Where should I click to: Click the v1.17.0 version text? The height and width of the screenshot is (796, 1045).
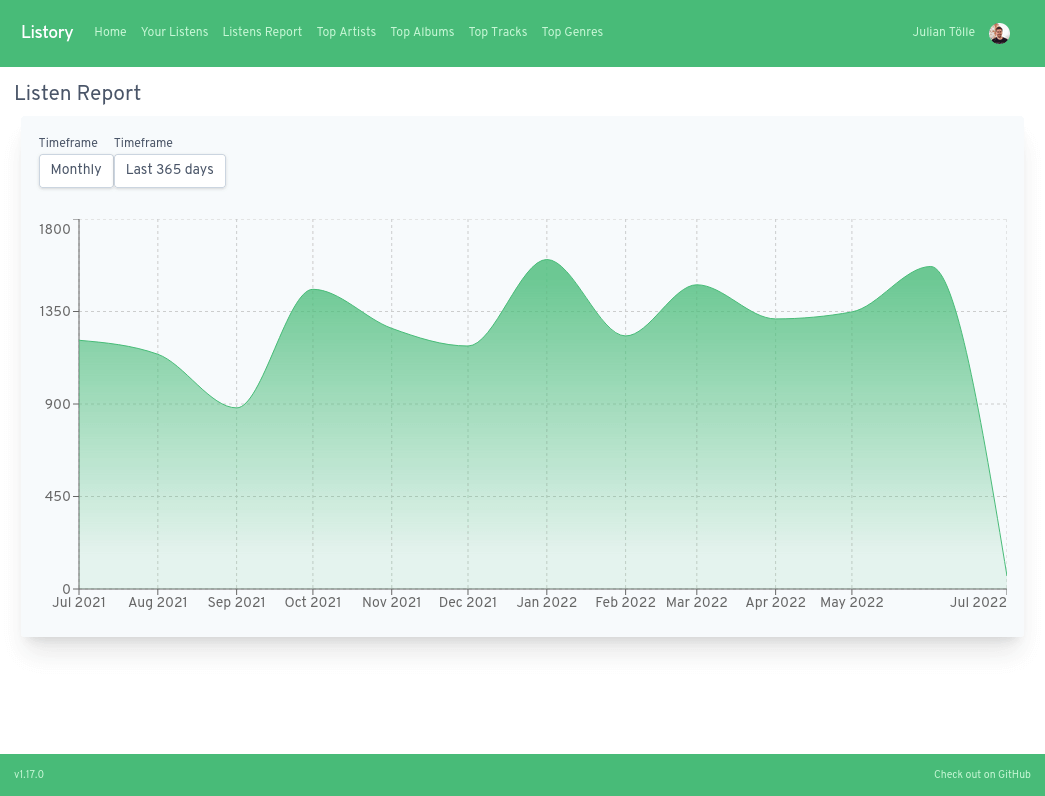29,775
